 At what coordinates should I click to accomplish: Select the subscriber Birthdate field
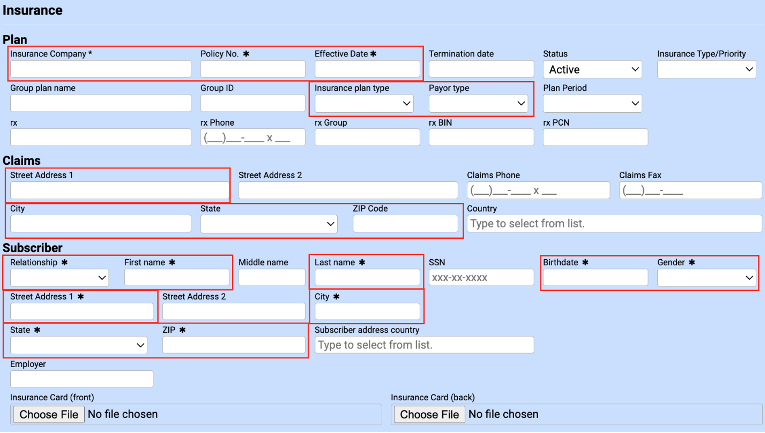click(595, 277)
